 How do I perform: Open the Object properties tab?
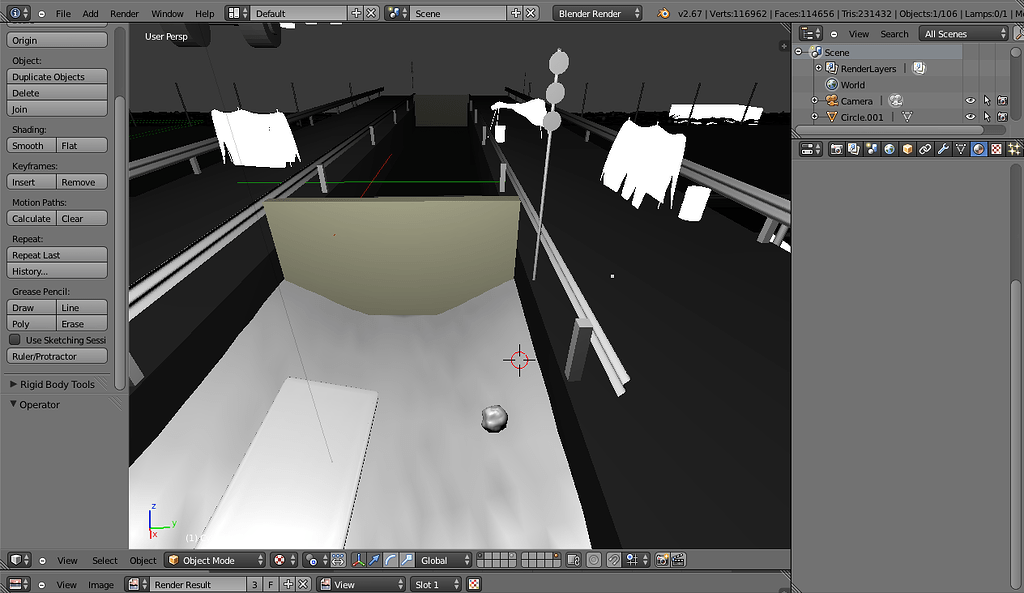[907, 150]
